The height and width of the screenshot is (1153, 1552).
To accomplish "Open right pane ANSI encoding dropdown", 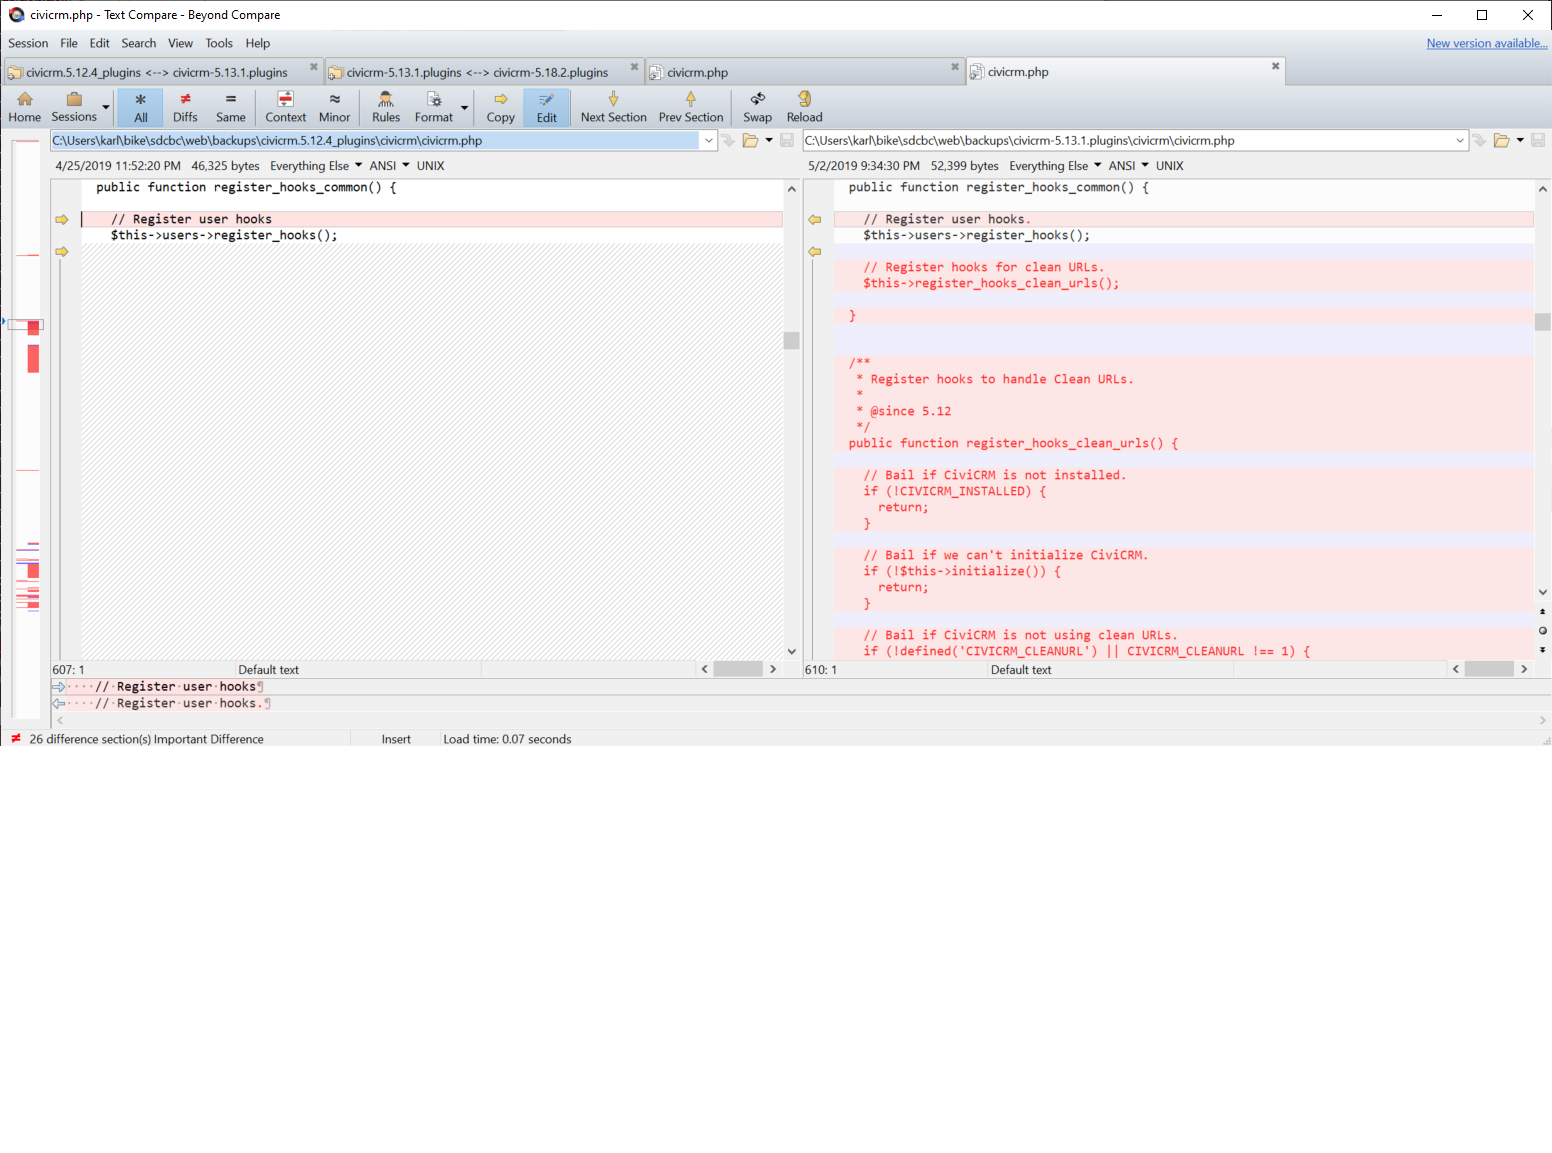I will [x=1128, y=166].
